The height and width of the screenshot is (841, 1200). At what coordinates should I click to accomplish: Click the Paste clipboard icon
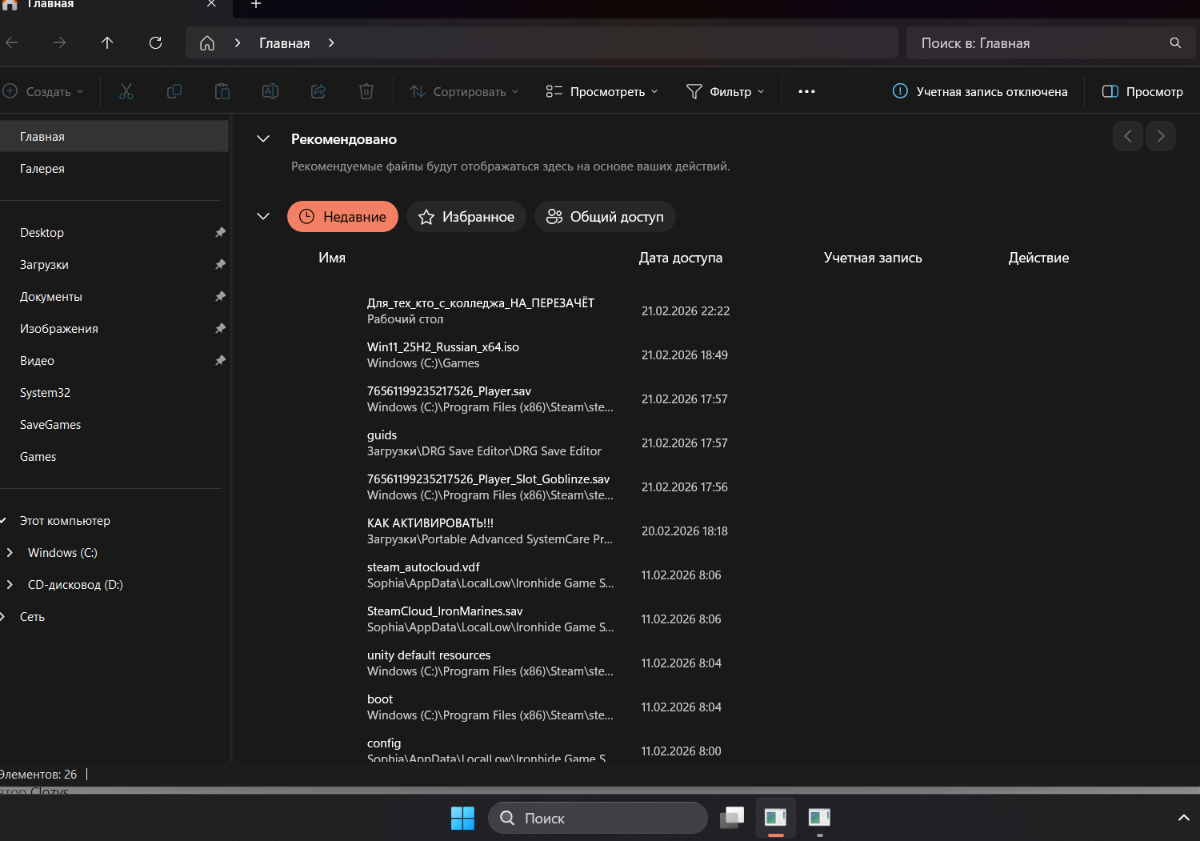pyautogui.click(x=222, y=91)
